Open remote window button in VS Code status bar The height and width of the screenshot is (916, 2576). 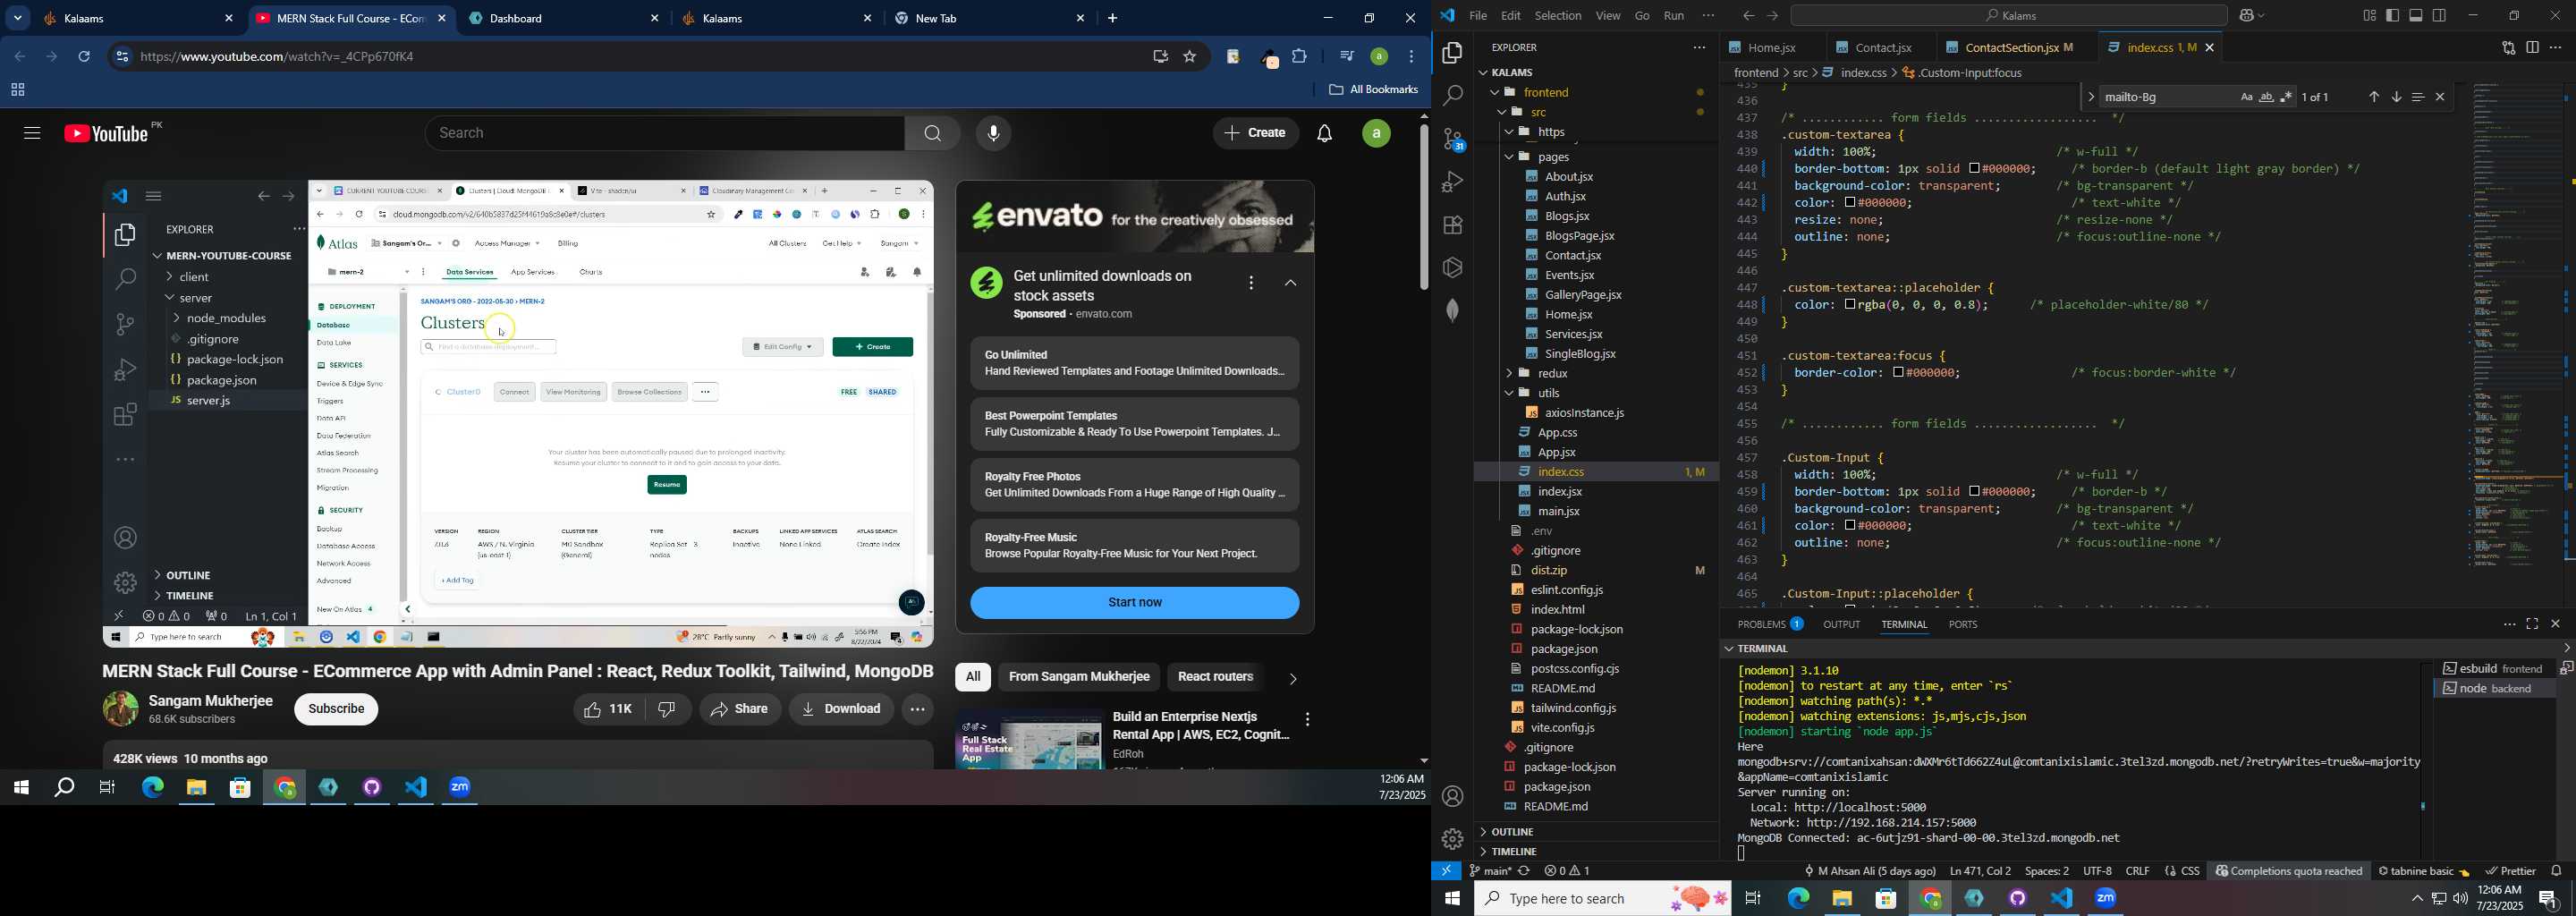(x=1446, y=871)
